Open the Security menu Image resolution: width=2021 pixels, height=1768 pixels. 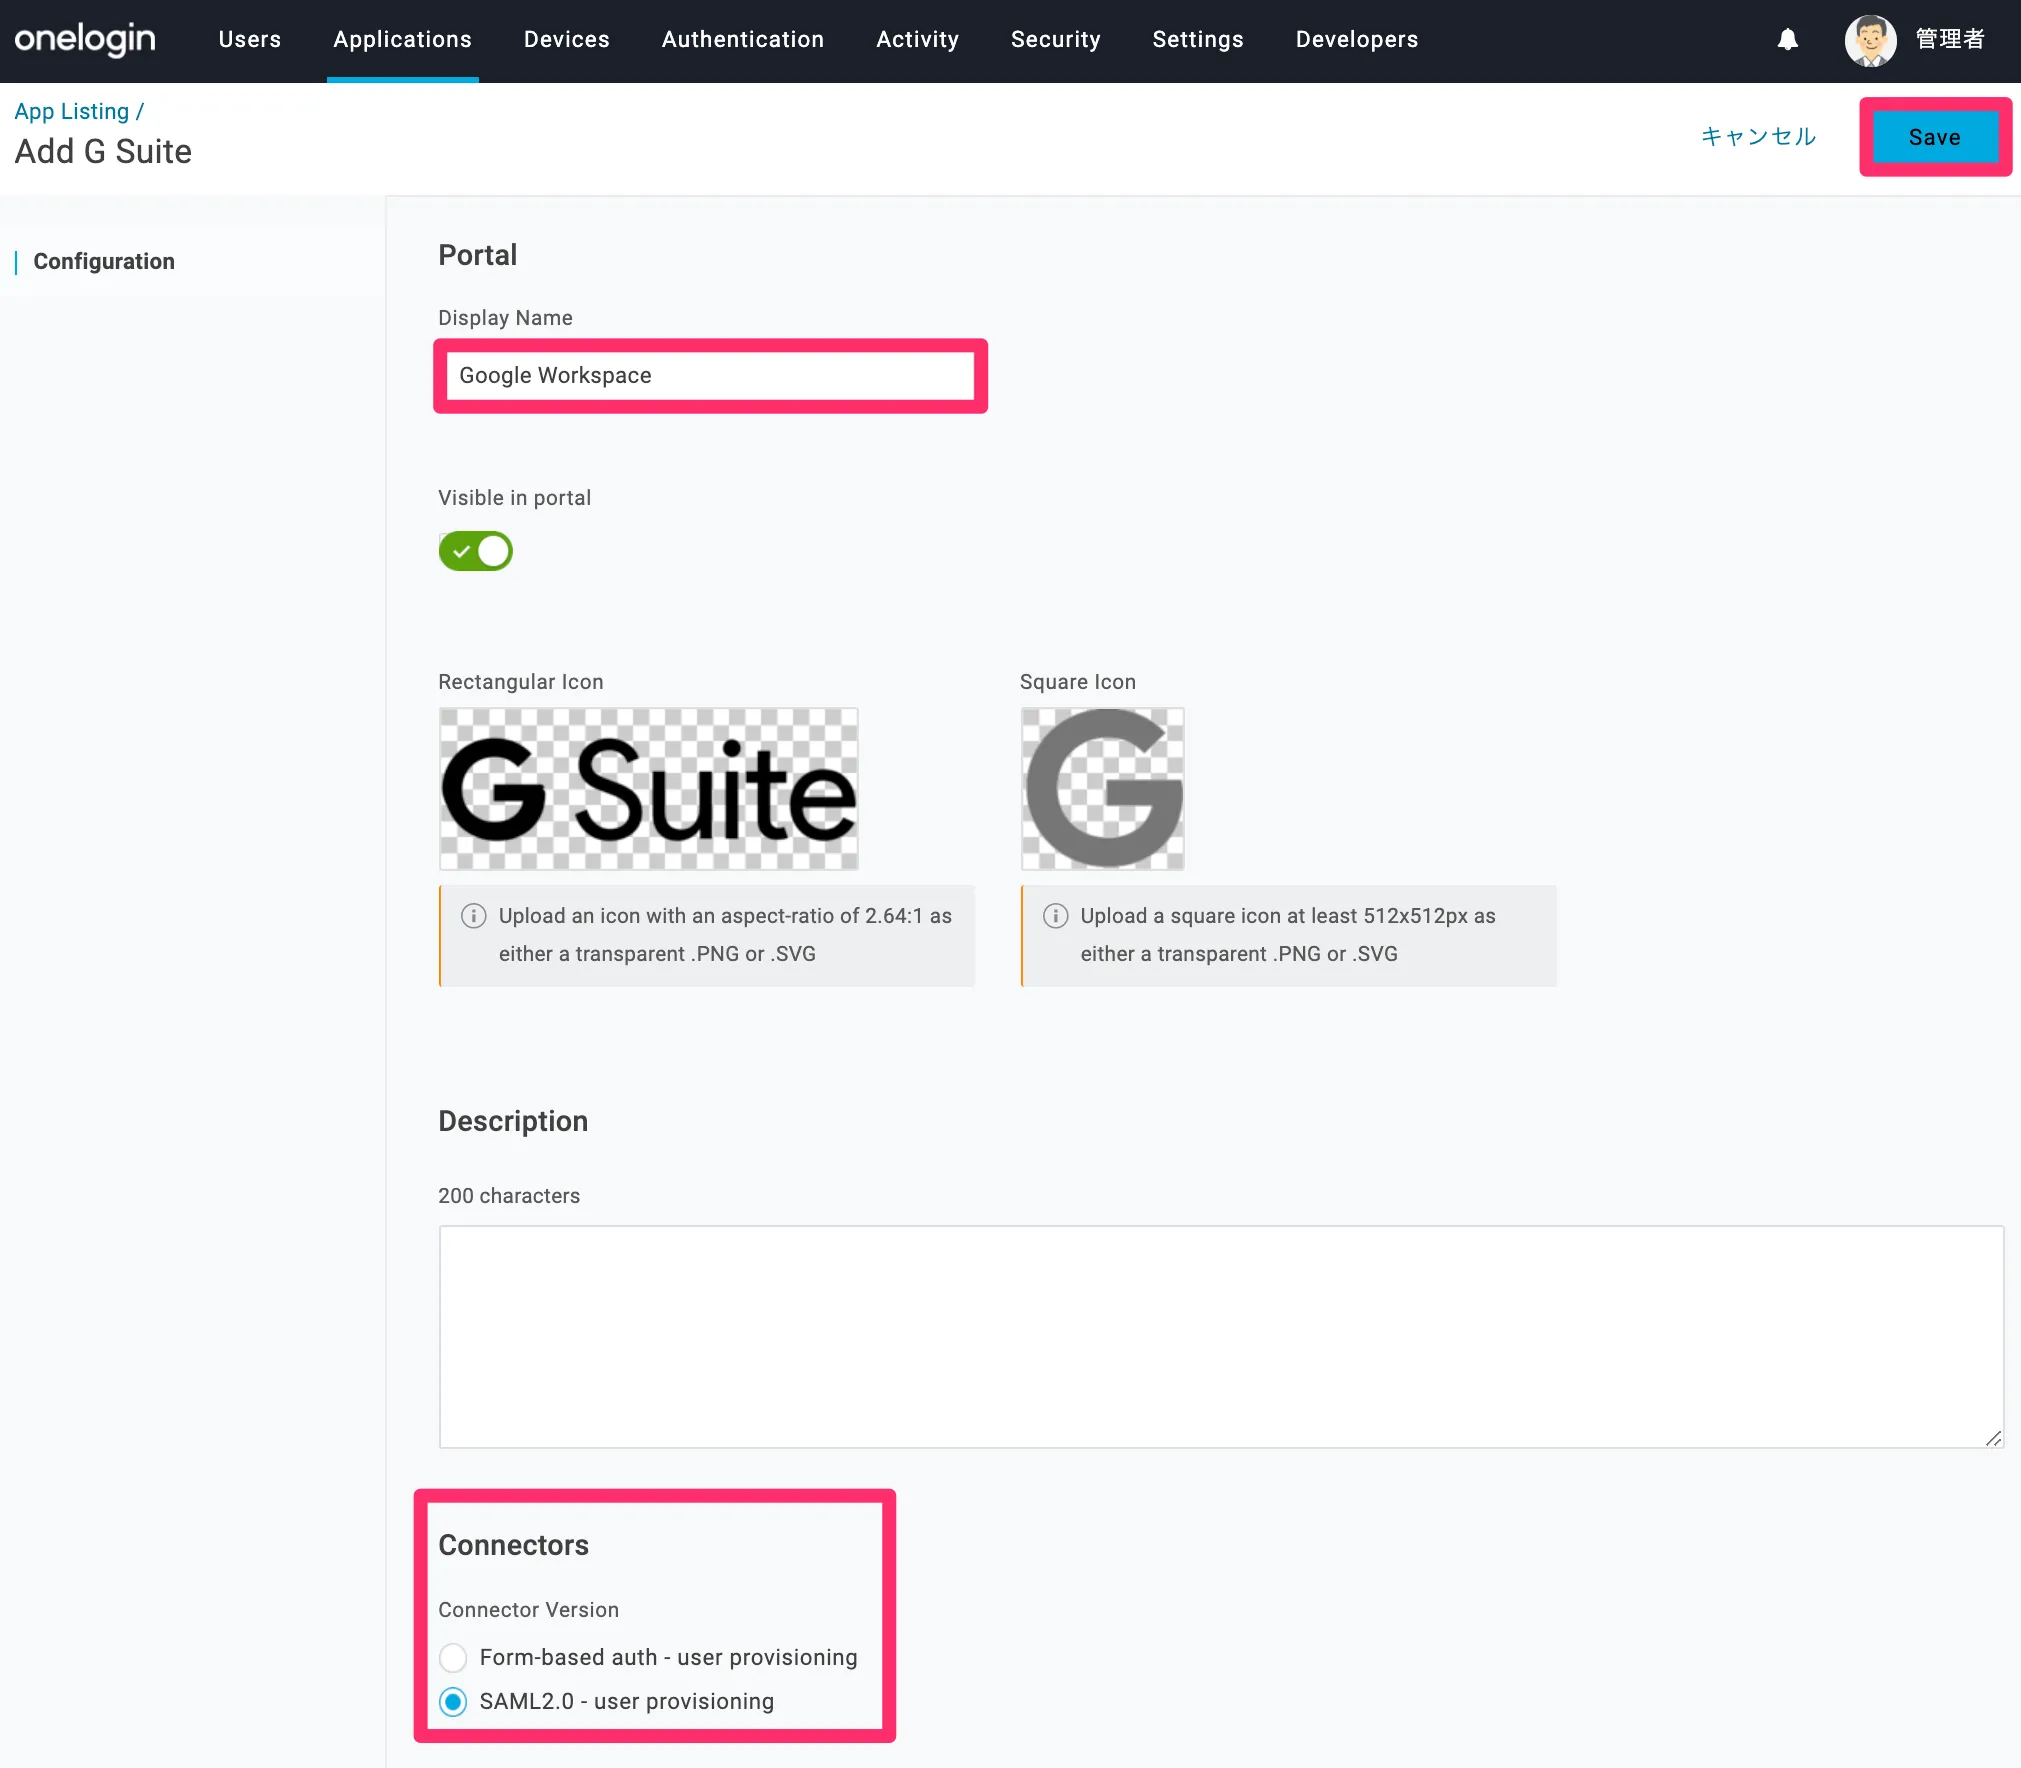[x=1055, y=40]
